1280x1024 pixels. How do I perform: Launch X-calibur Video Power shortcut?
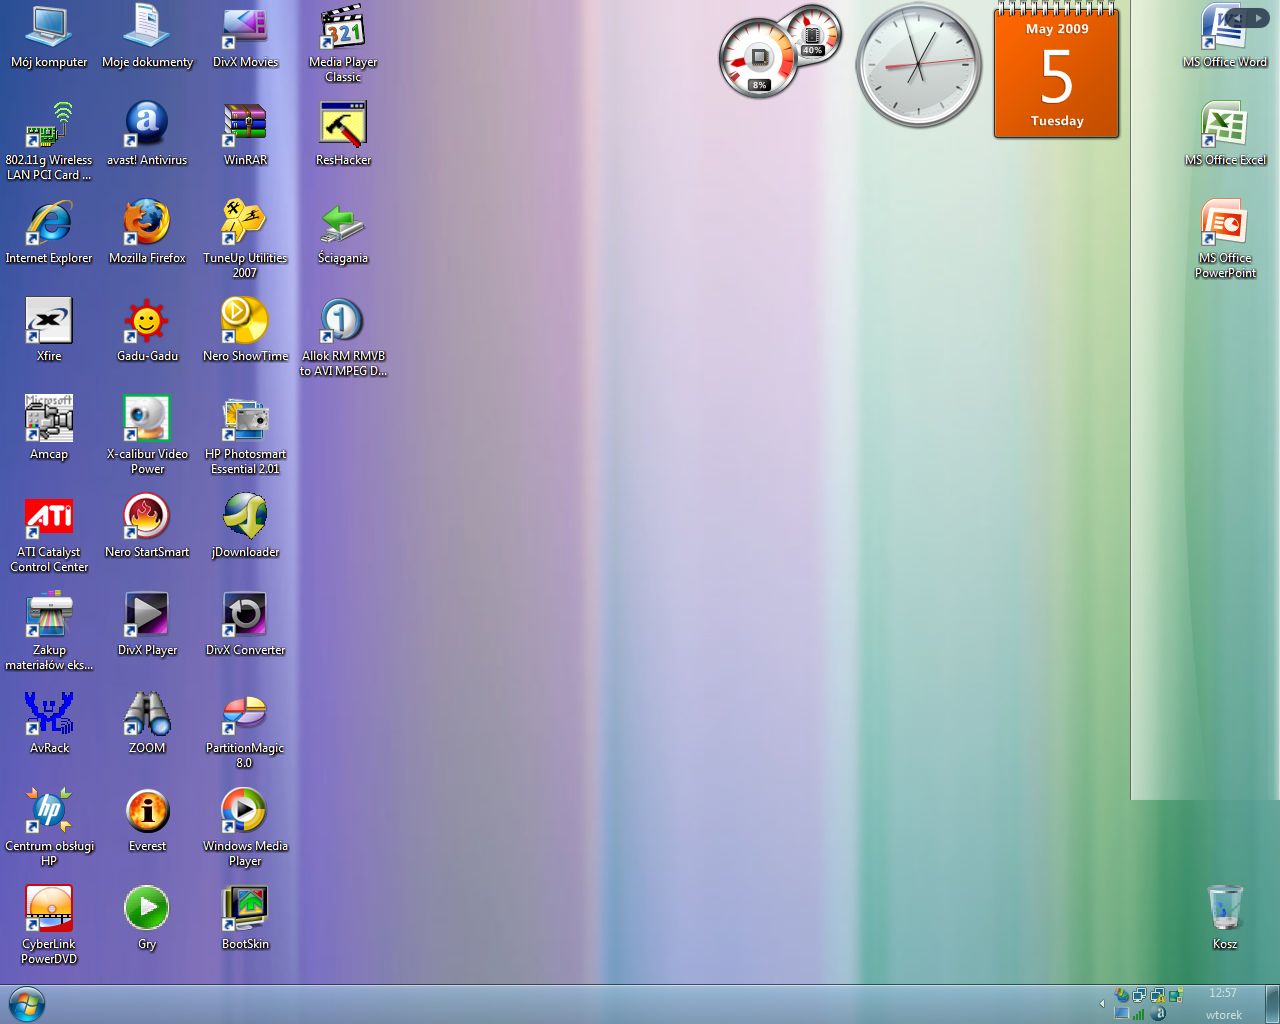[147, 435]
